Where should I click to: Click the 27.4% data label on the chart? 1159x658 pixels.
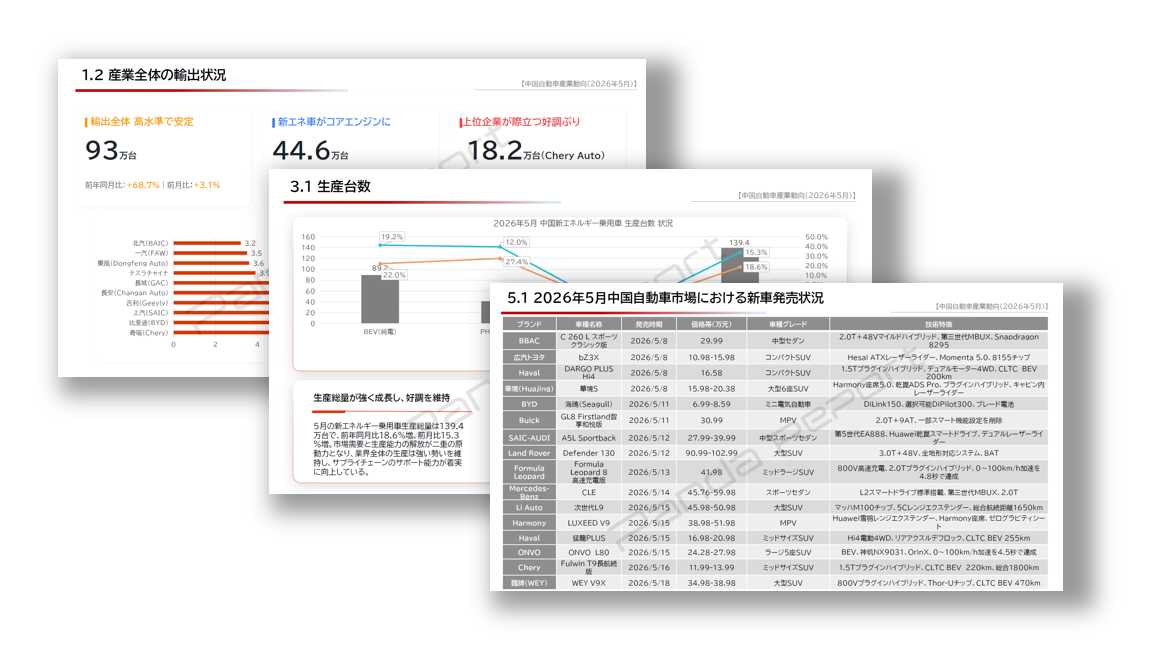point(517,262)
